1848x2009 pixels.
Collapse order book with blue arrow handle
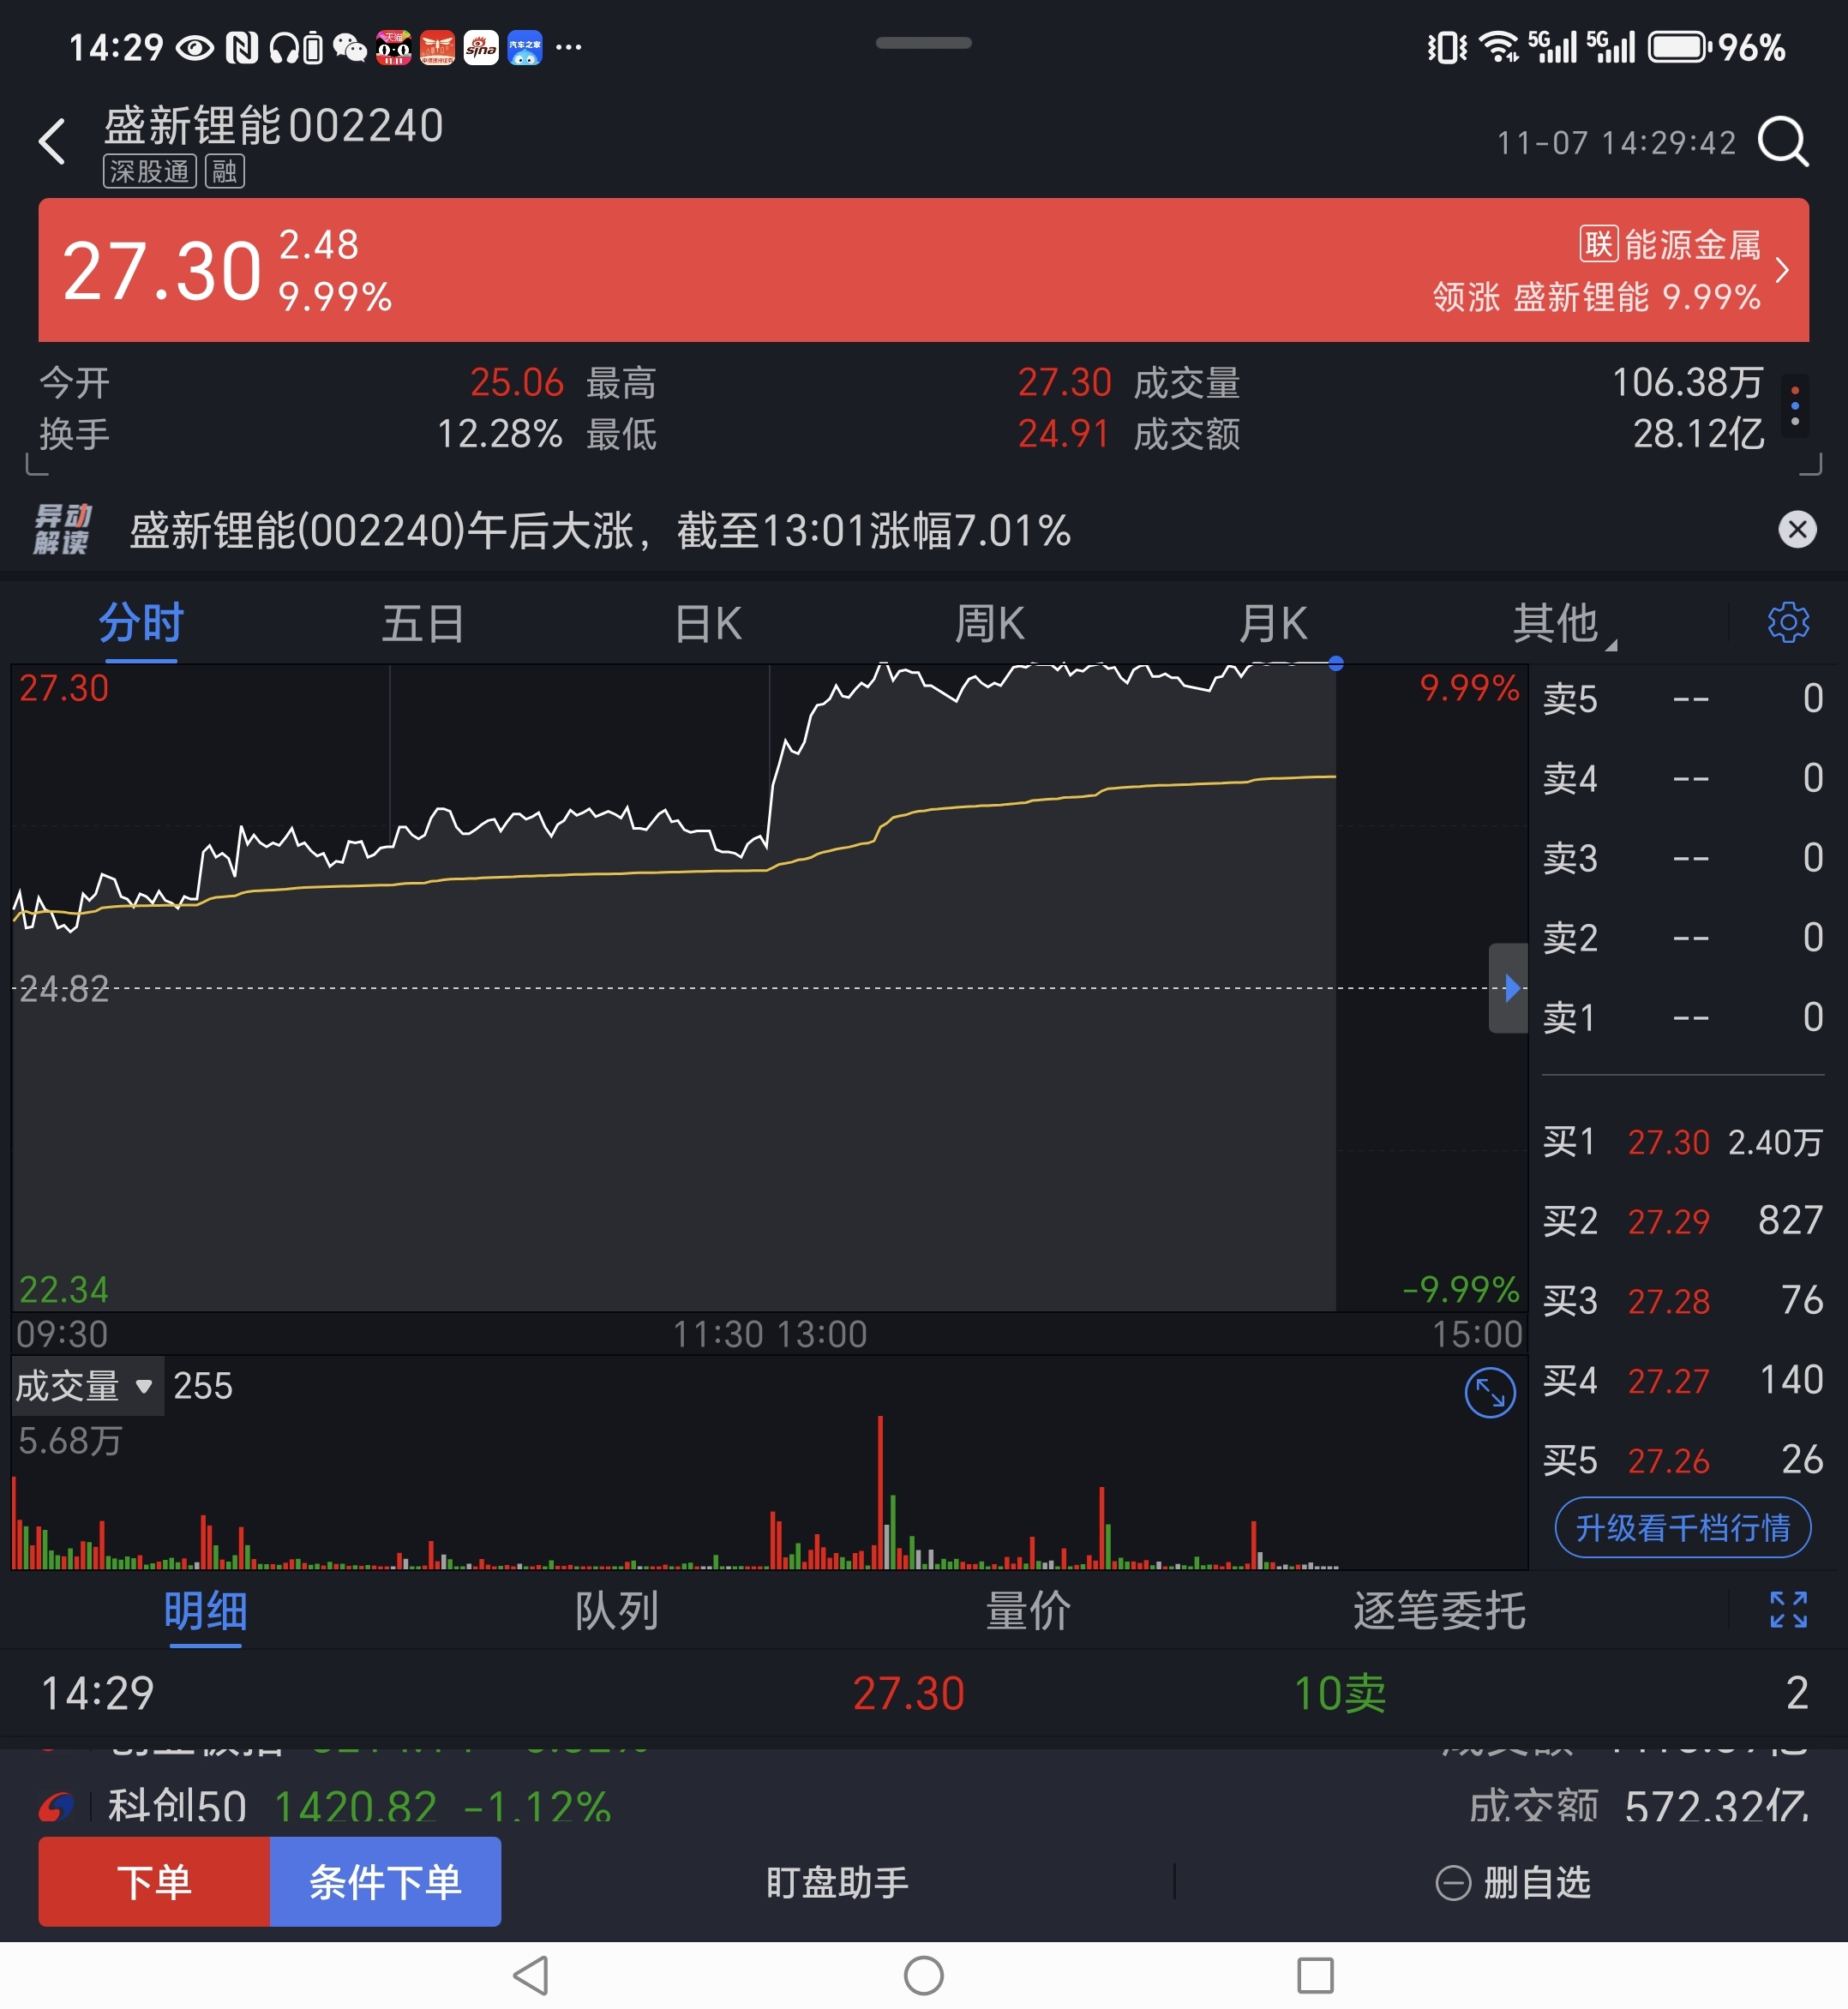pos(1508,988)
